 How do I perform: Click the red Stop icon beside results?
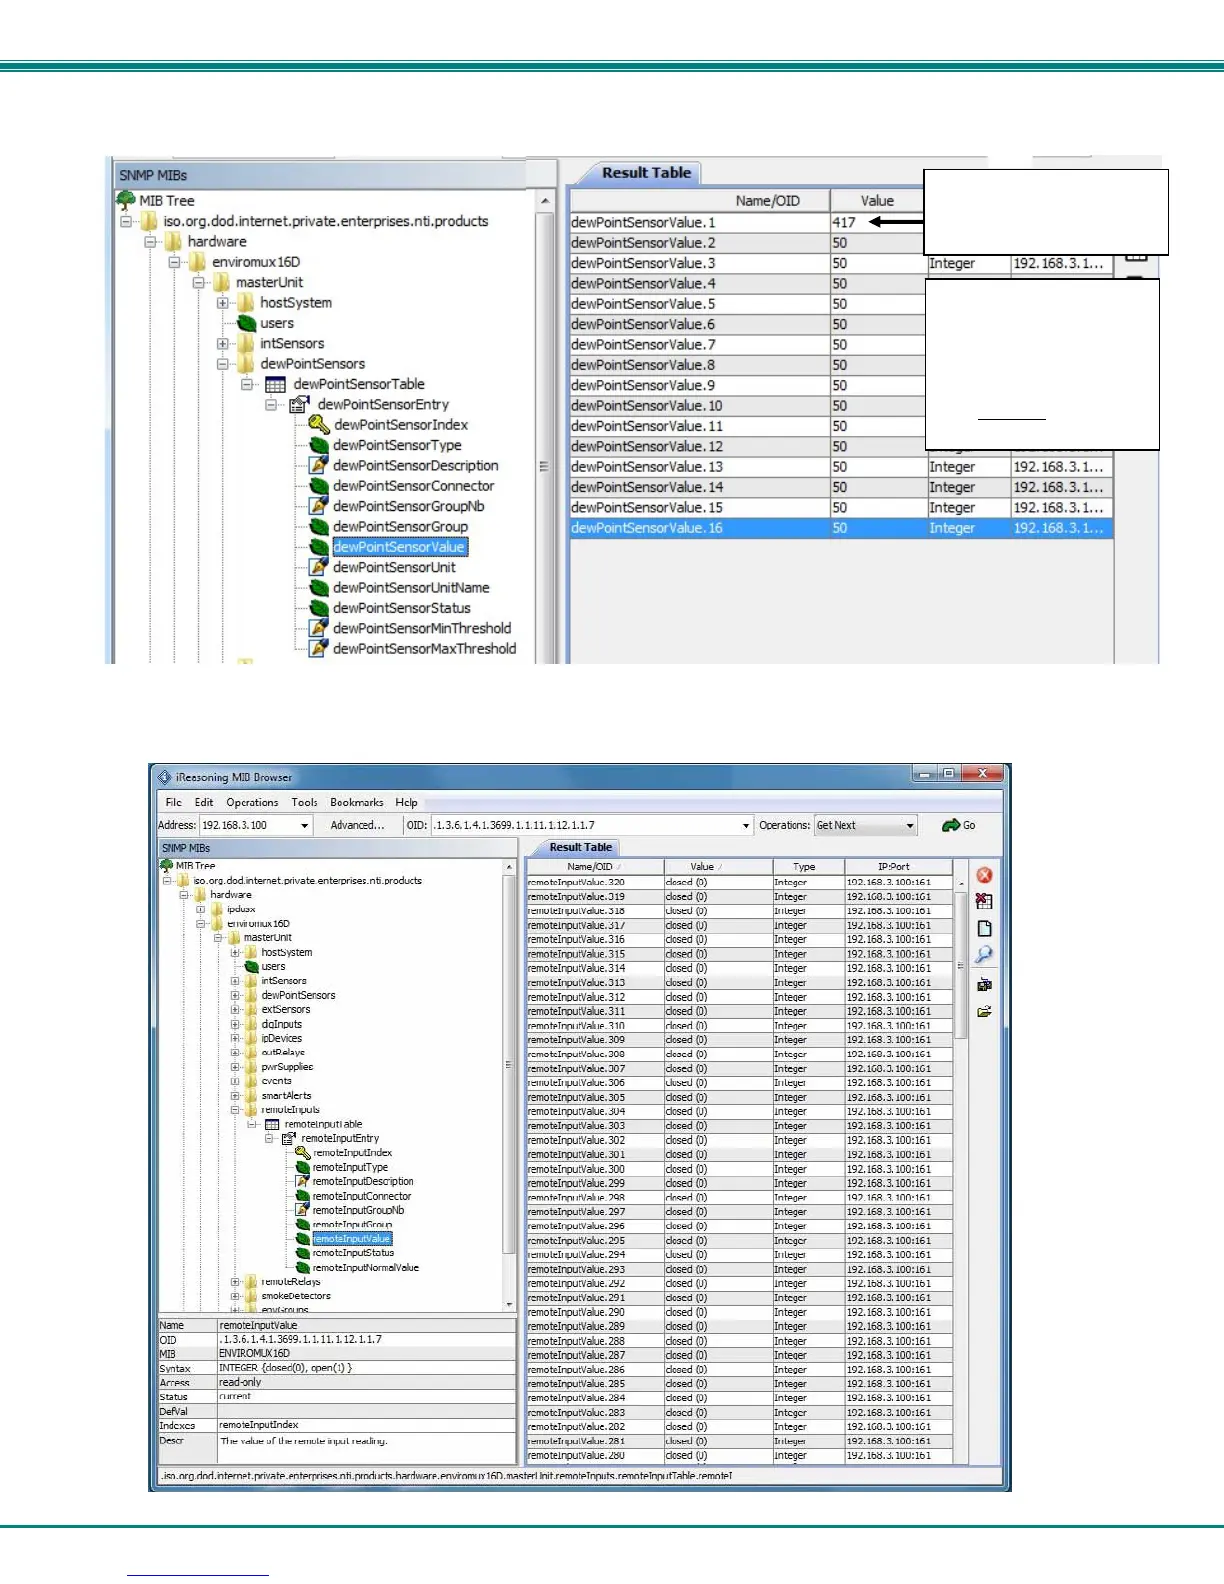point(984,875)
